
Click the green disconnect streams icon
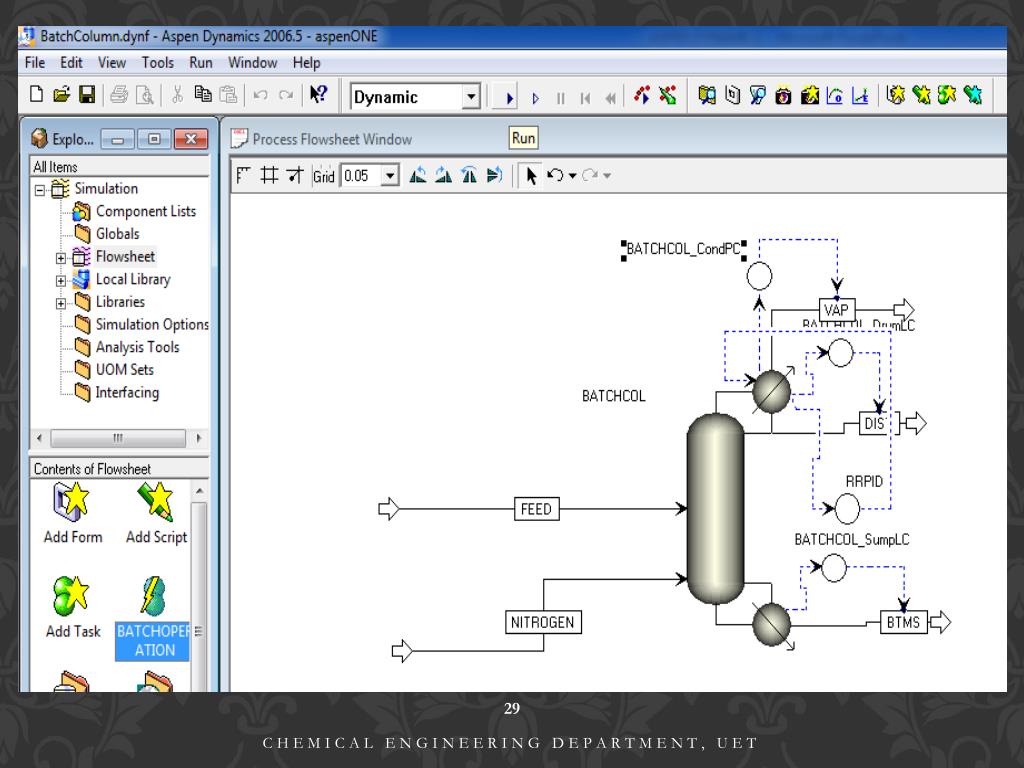pos(667,95)
